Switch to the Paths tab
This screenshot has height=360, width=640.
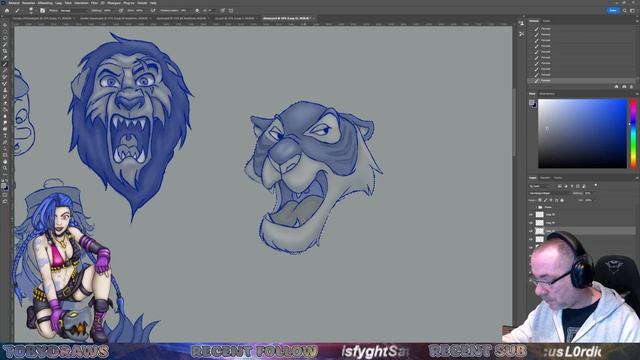[558, 178]
